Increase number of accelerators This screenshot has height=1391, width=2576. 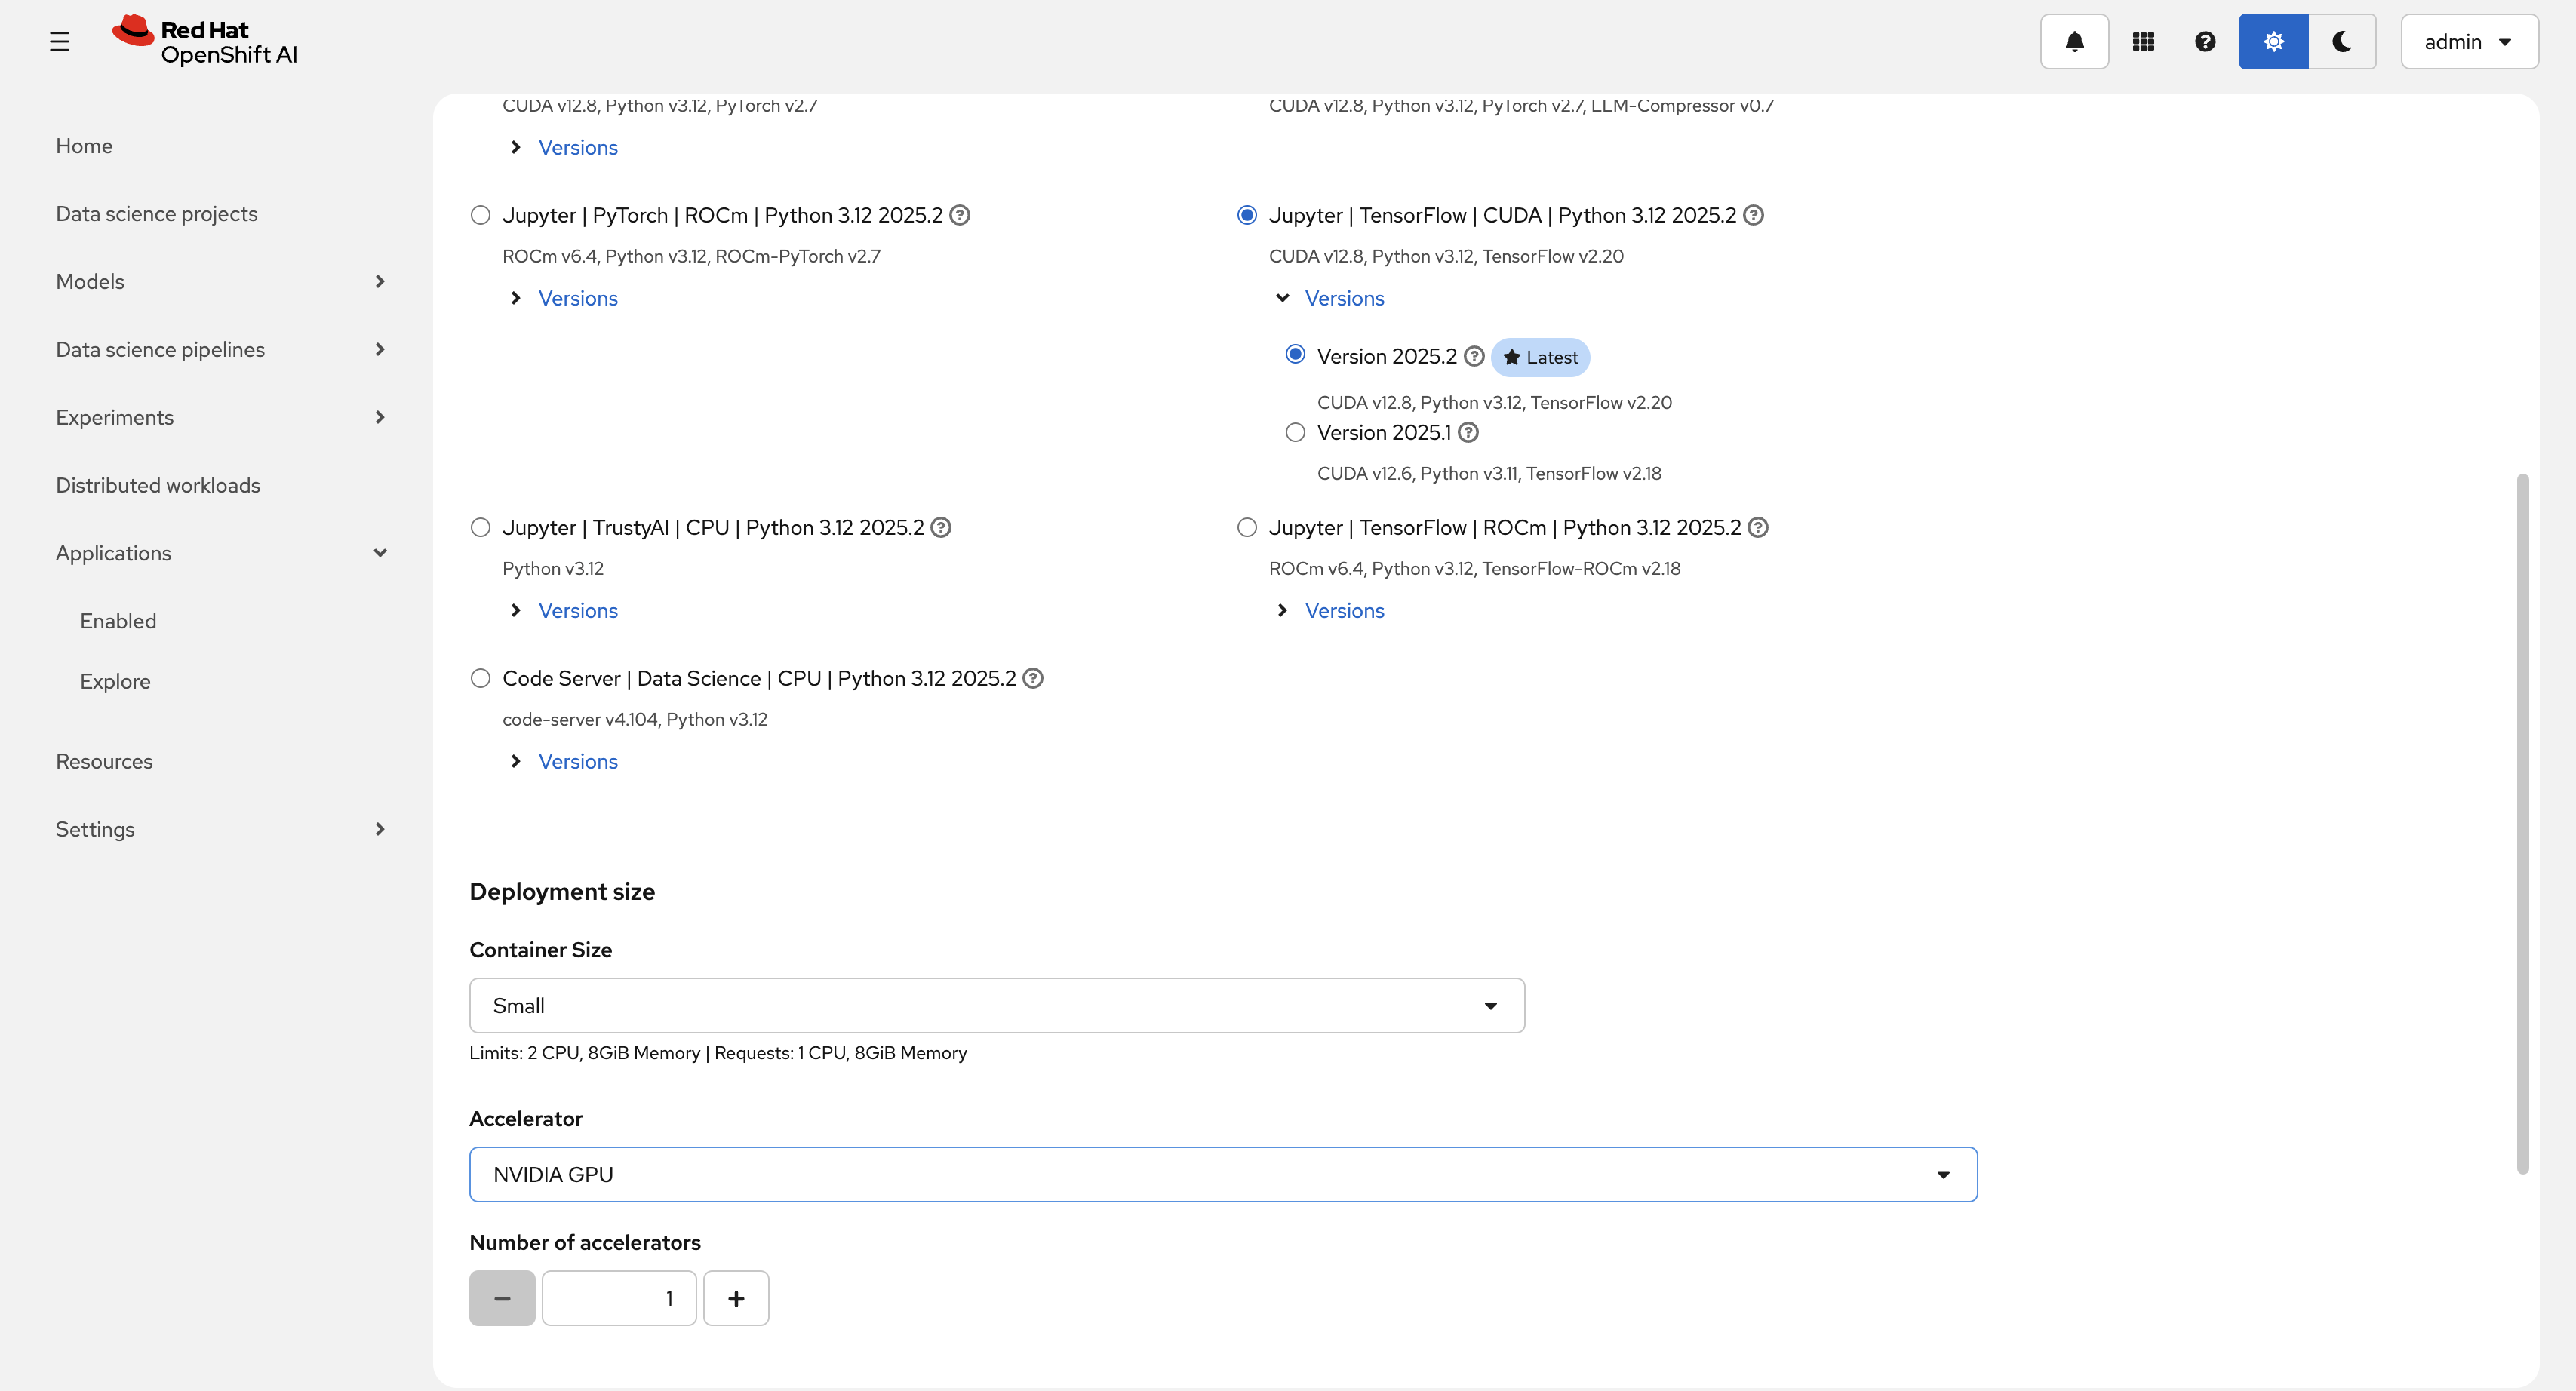736,1299
